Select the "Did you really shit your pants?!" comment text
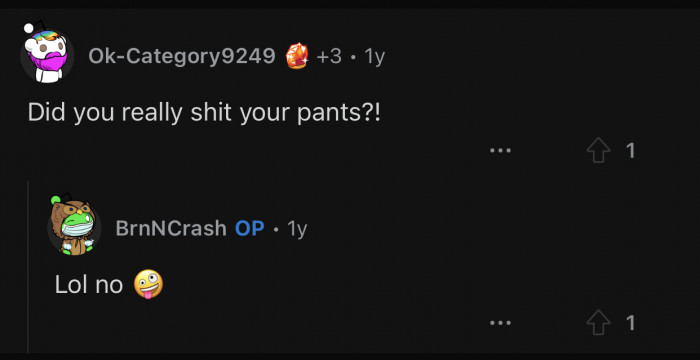The height and width of the screenshot is (360, 700). click(204, 113)
